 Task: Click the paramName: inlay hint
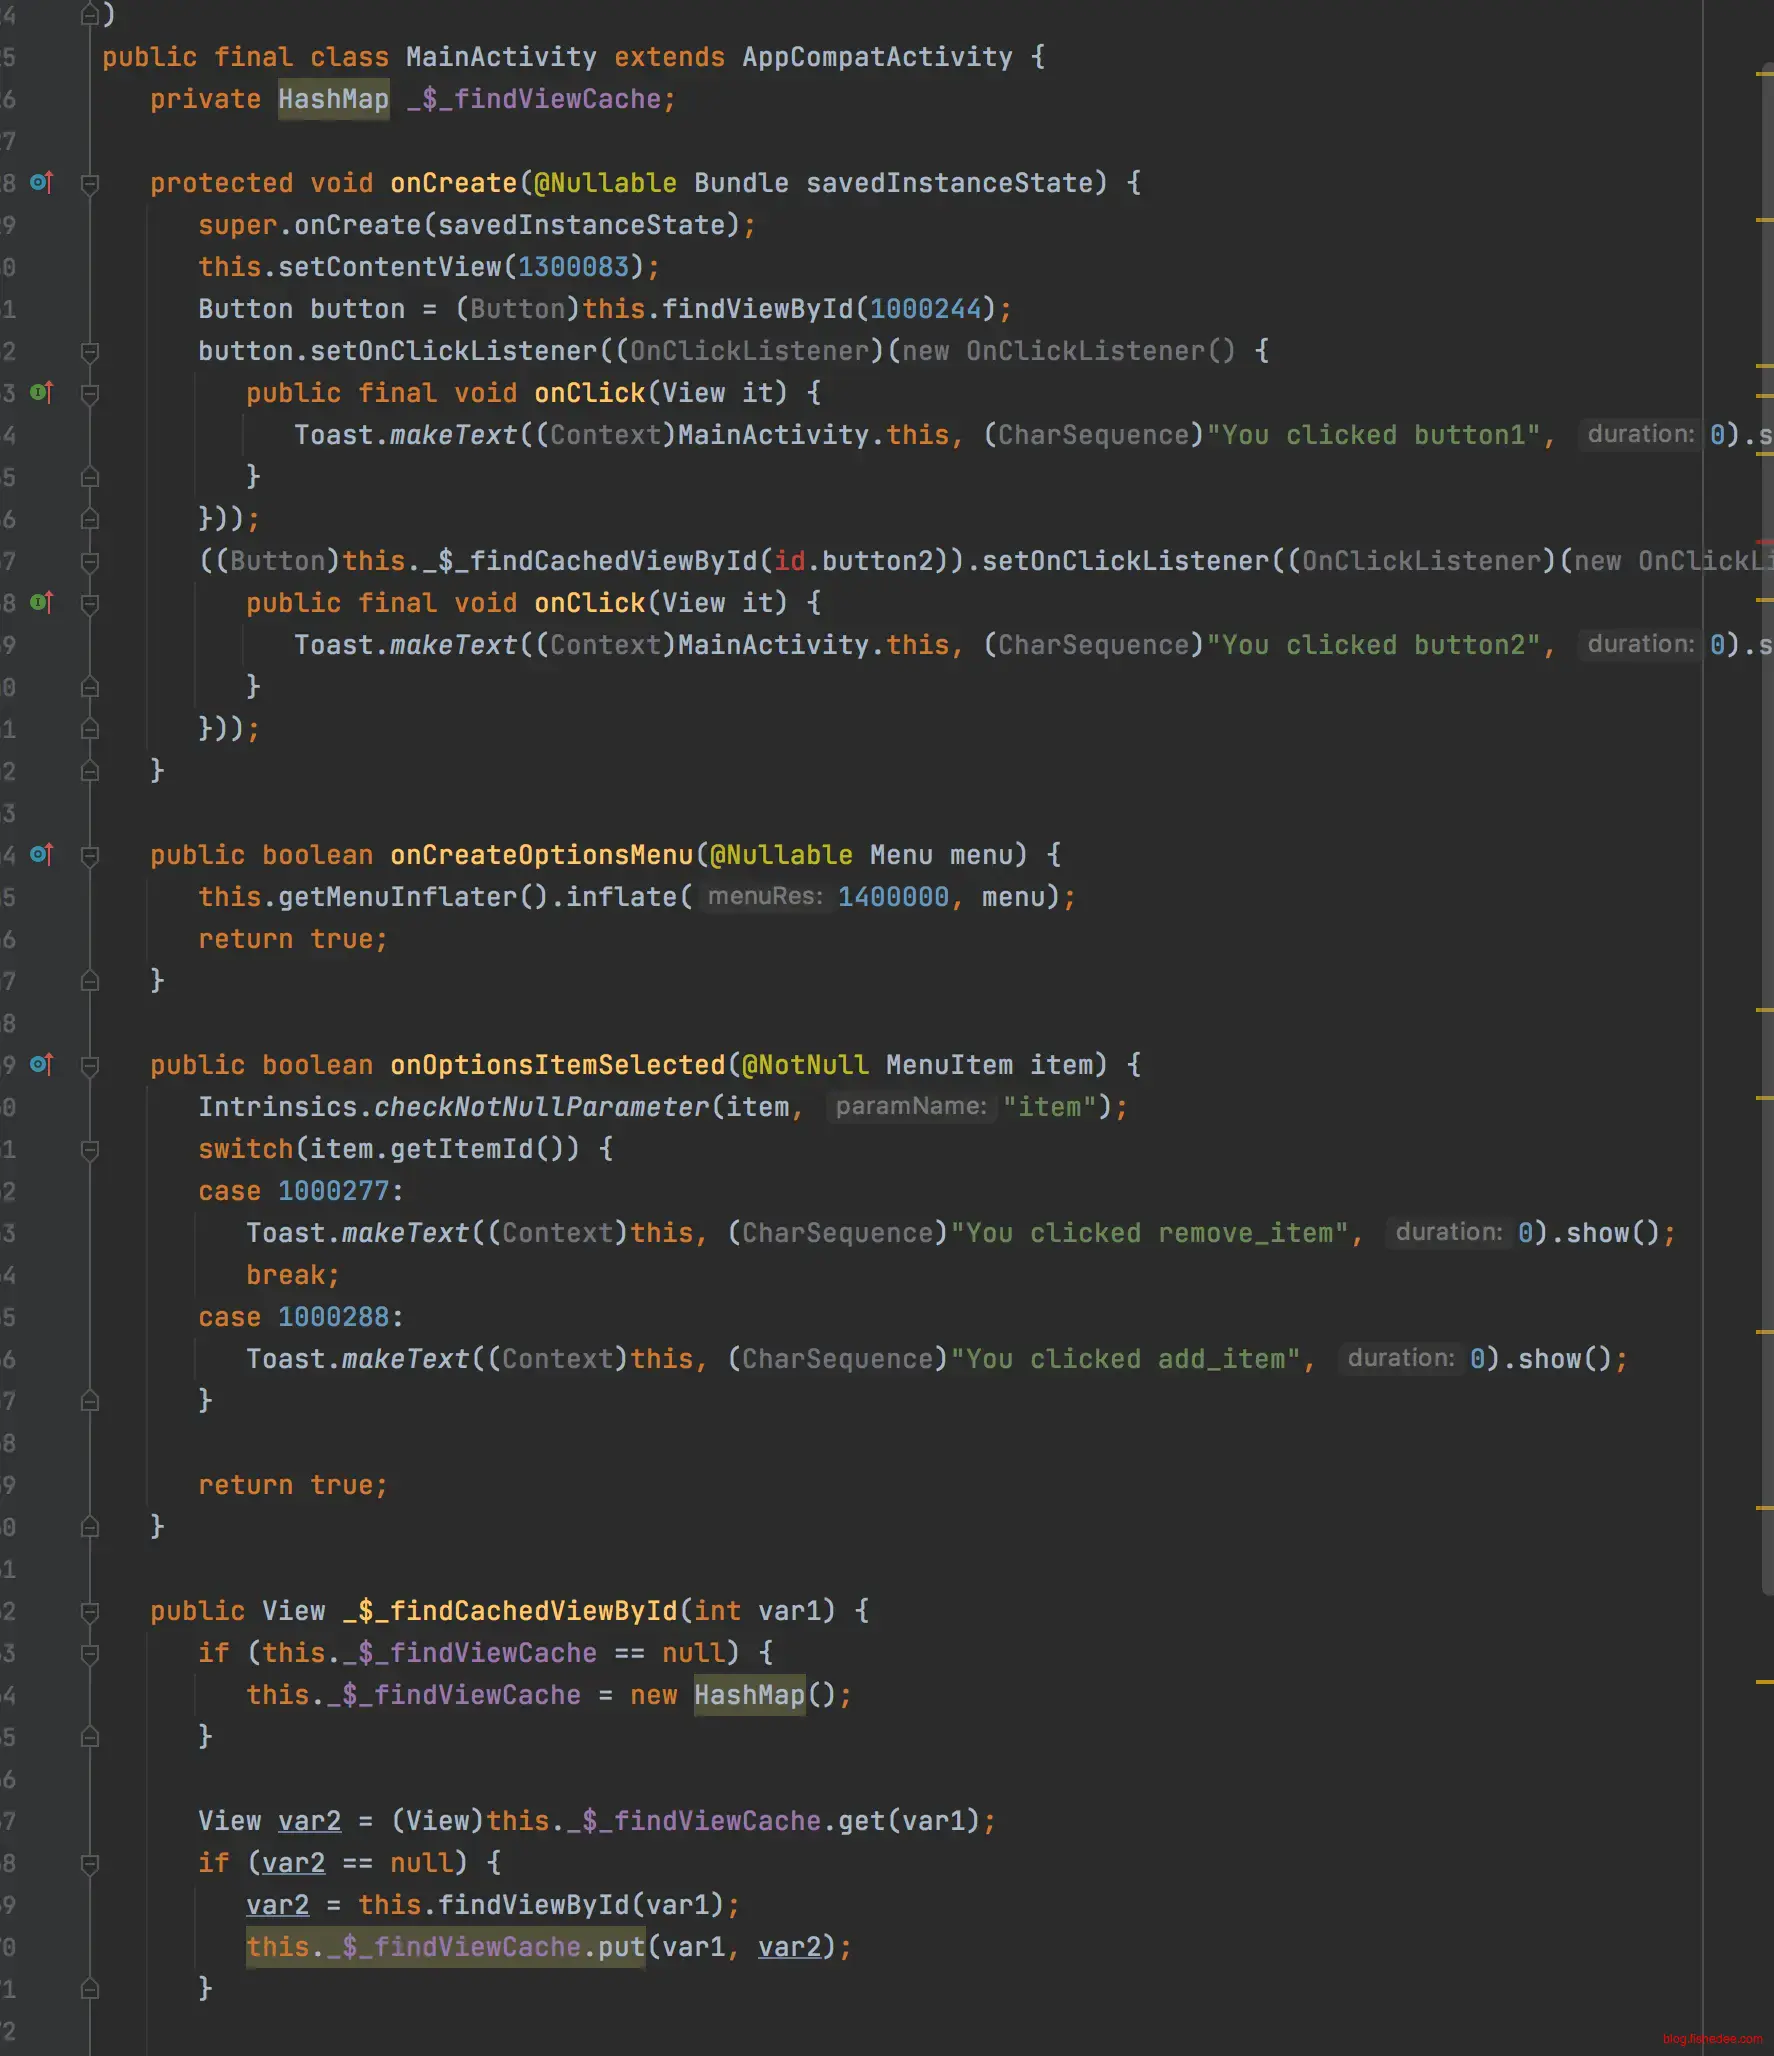pyautogui.click(x=911, y=1107)
